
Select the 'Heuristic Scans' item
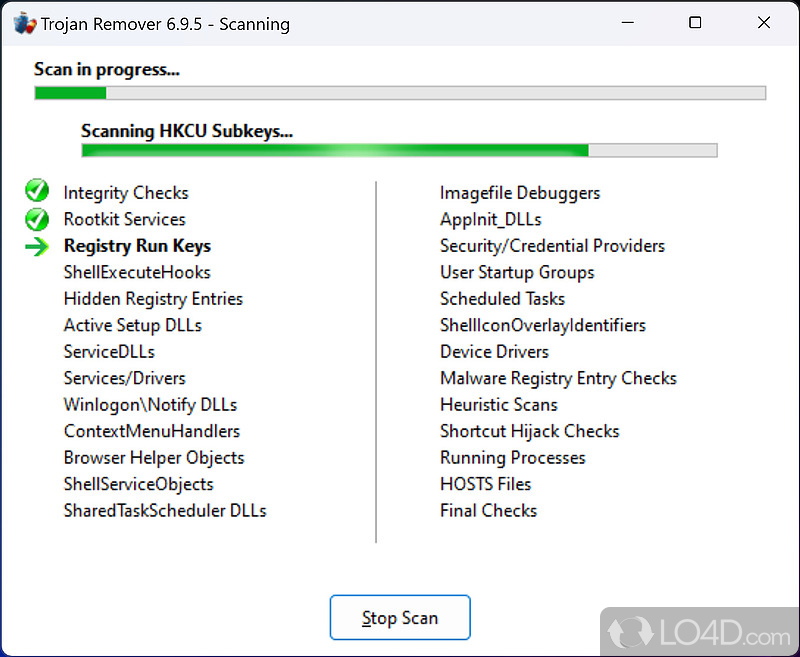[x=499, y=405]
